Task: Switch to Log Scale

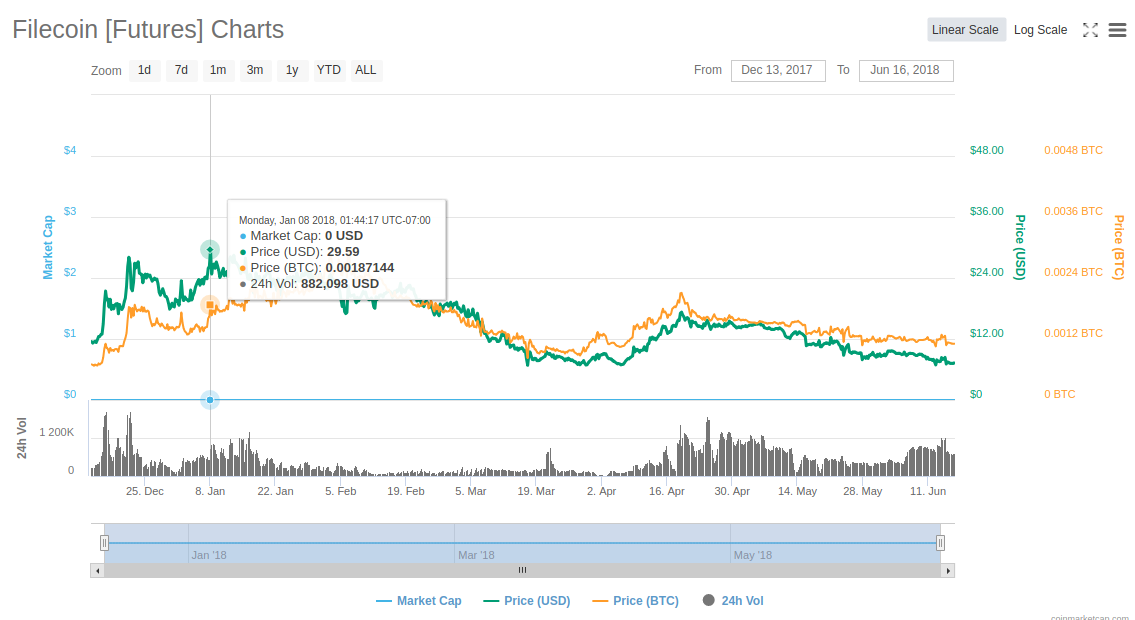Action: coord(1040,30)
